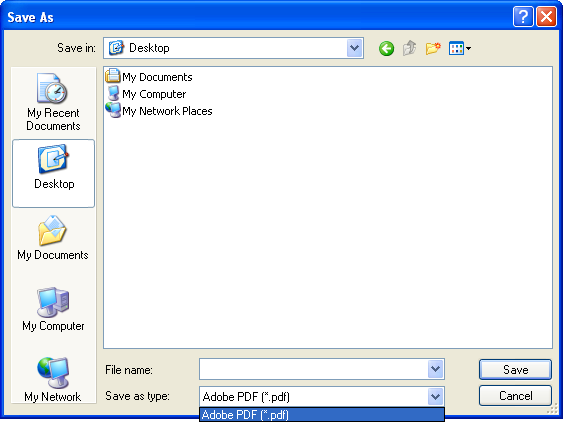The image size is (563, 422).
Task: Select My Computer in file list
Action: point(146,94)
